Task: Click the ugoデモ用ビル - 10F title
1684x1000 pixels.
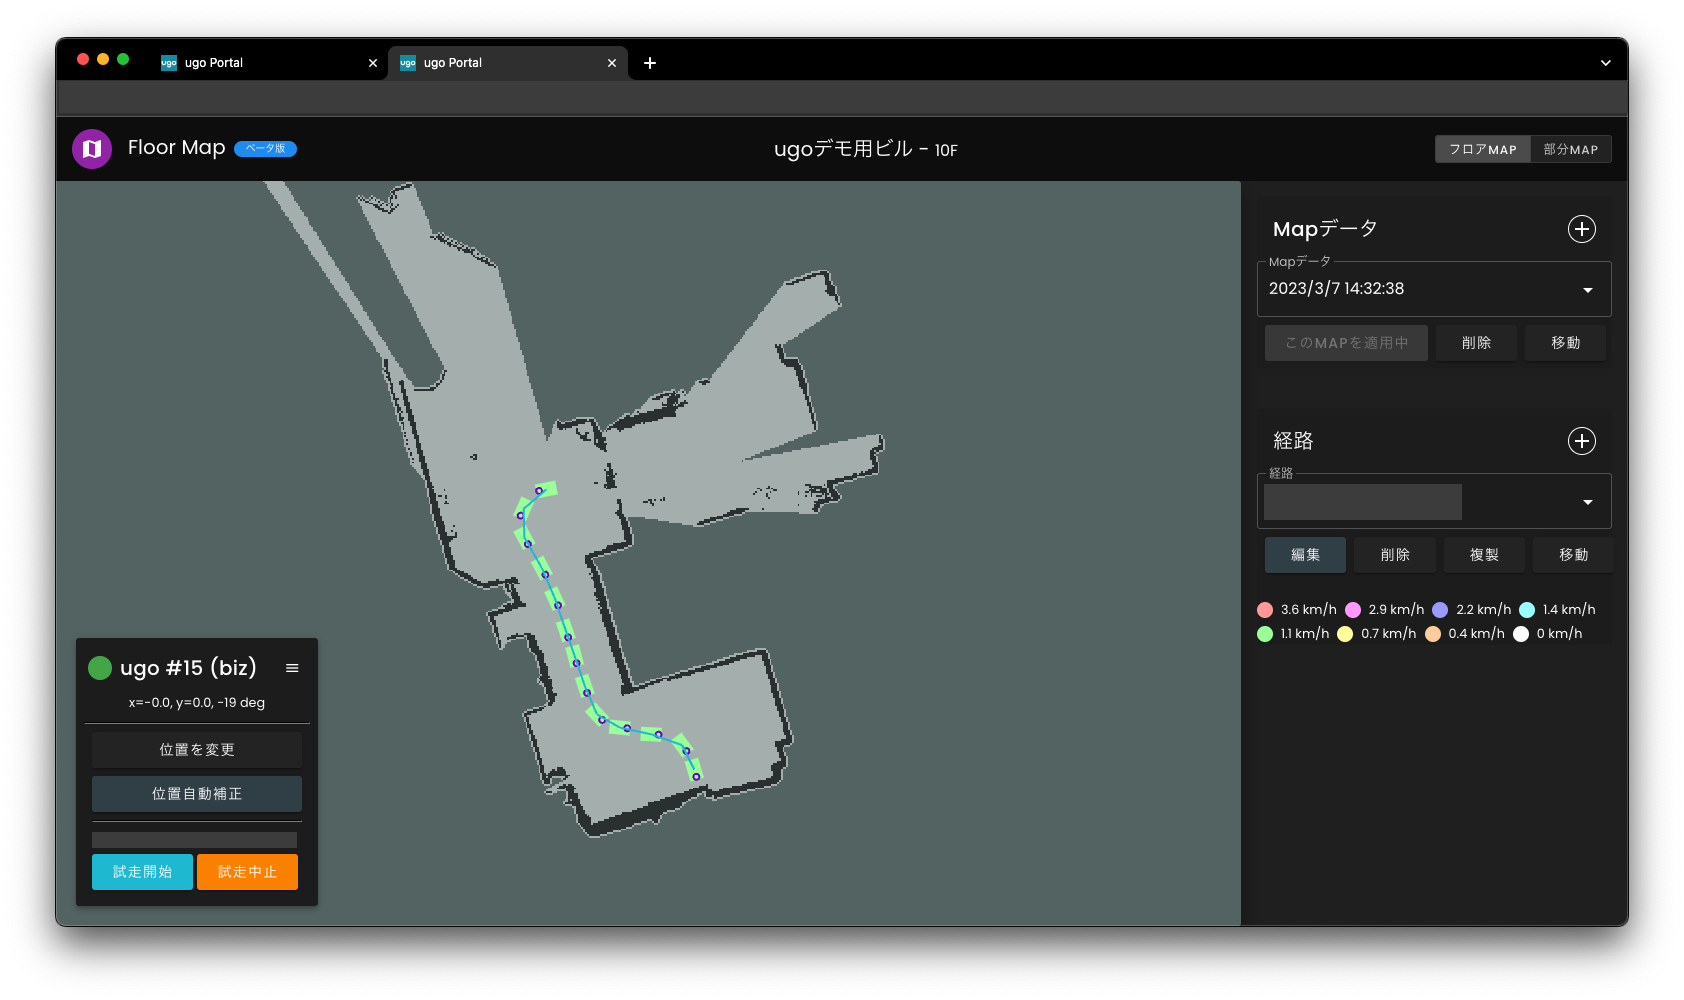Action: (866, 149)
